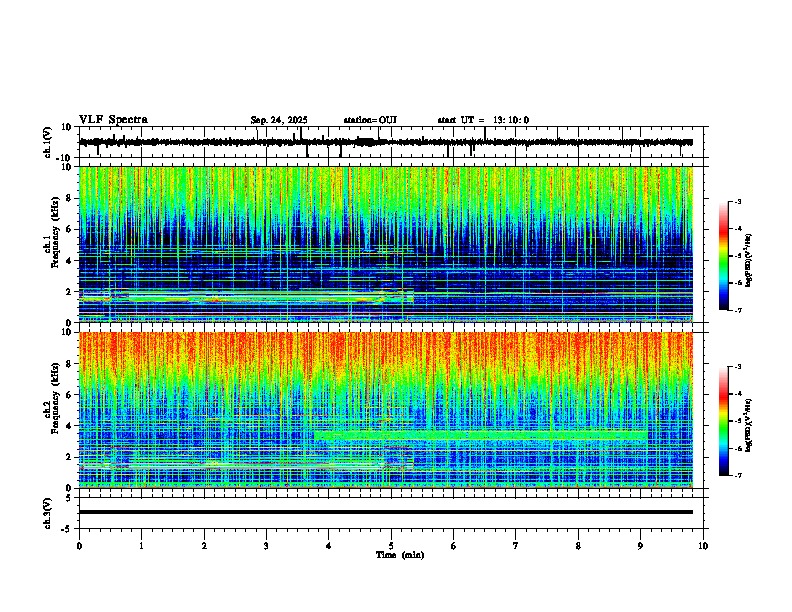
Task: Click the thick black ch.3 voltage trace
Action: pyautogui.click(x=386, y=512)
